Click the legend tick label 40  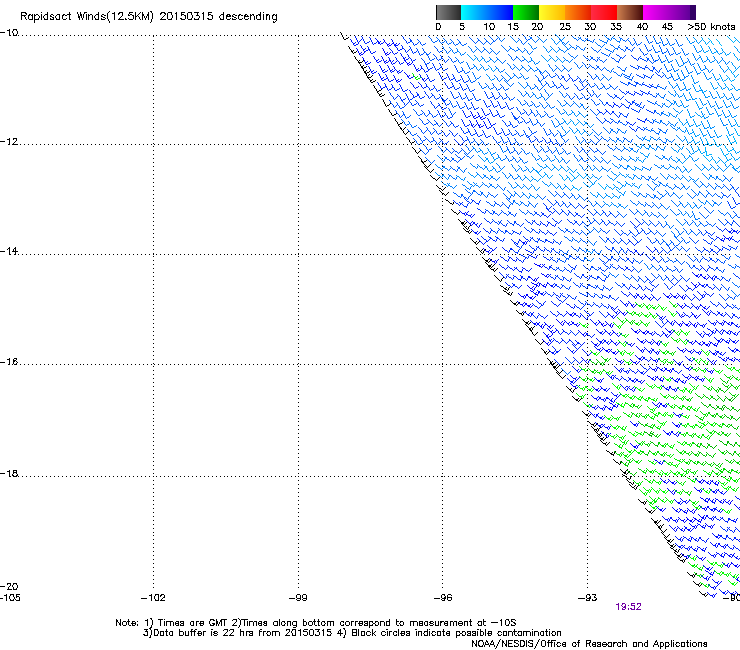pos(642,27)
